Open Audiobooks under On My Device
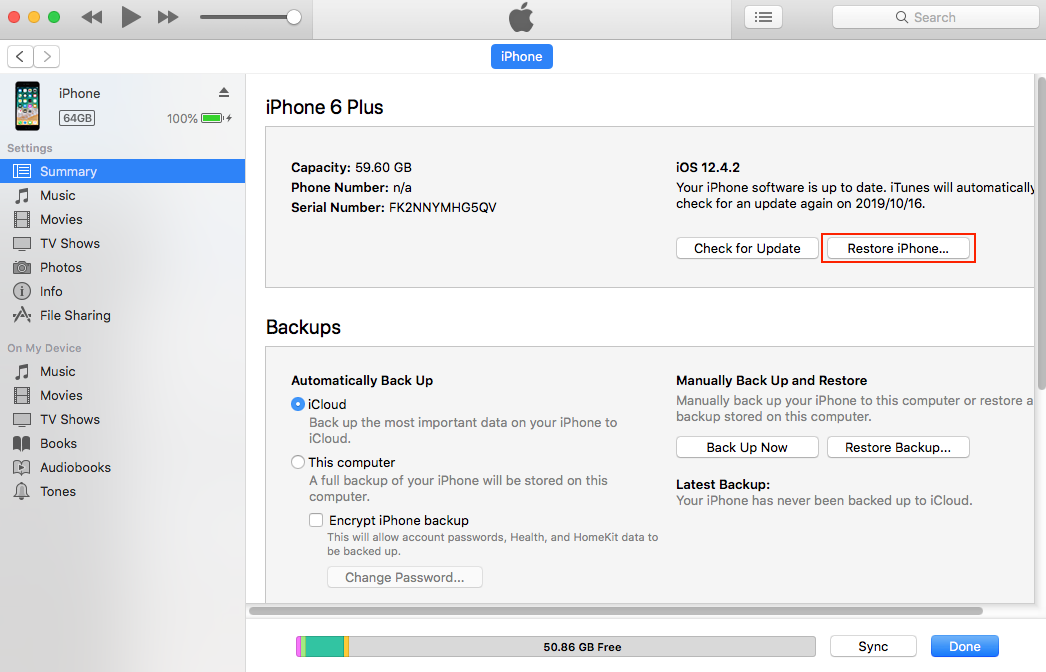 123,468
